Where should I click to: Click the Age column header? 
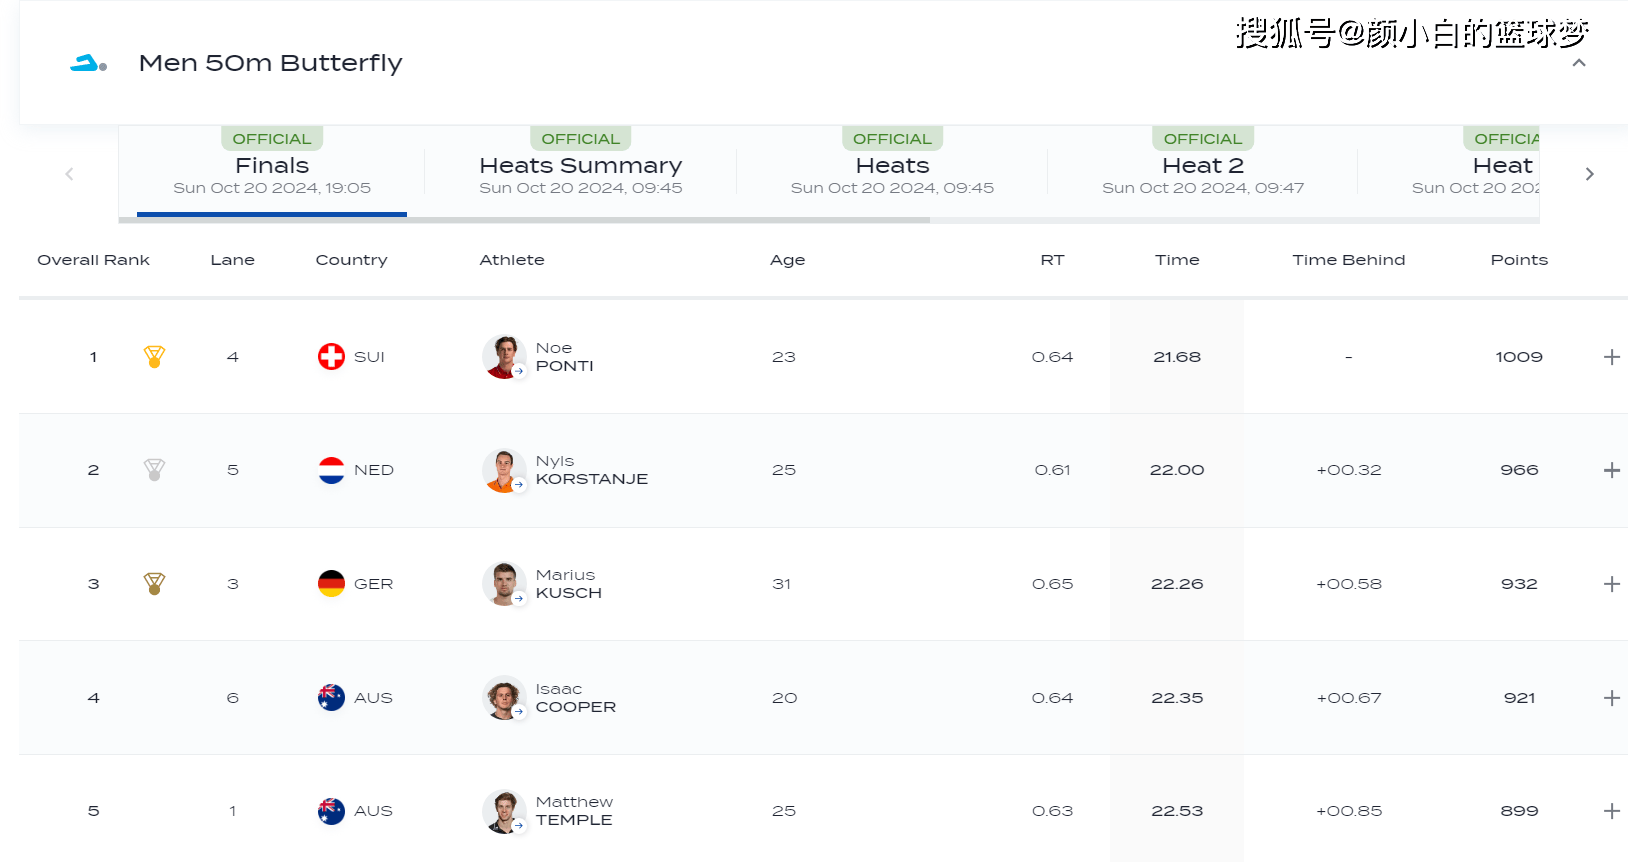point(788,260)
